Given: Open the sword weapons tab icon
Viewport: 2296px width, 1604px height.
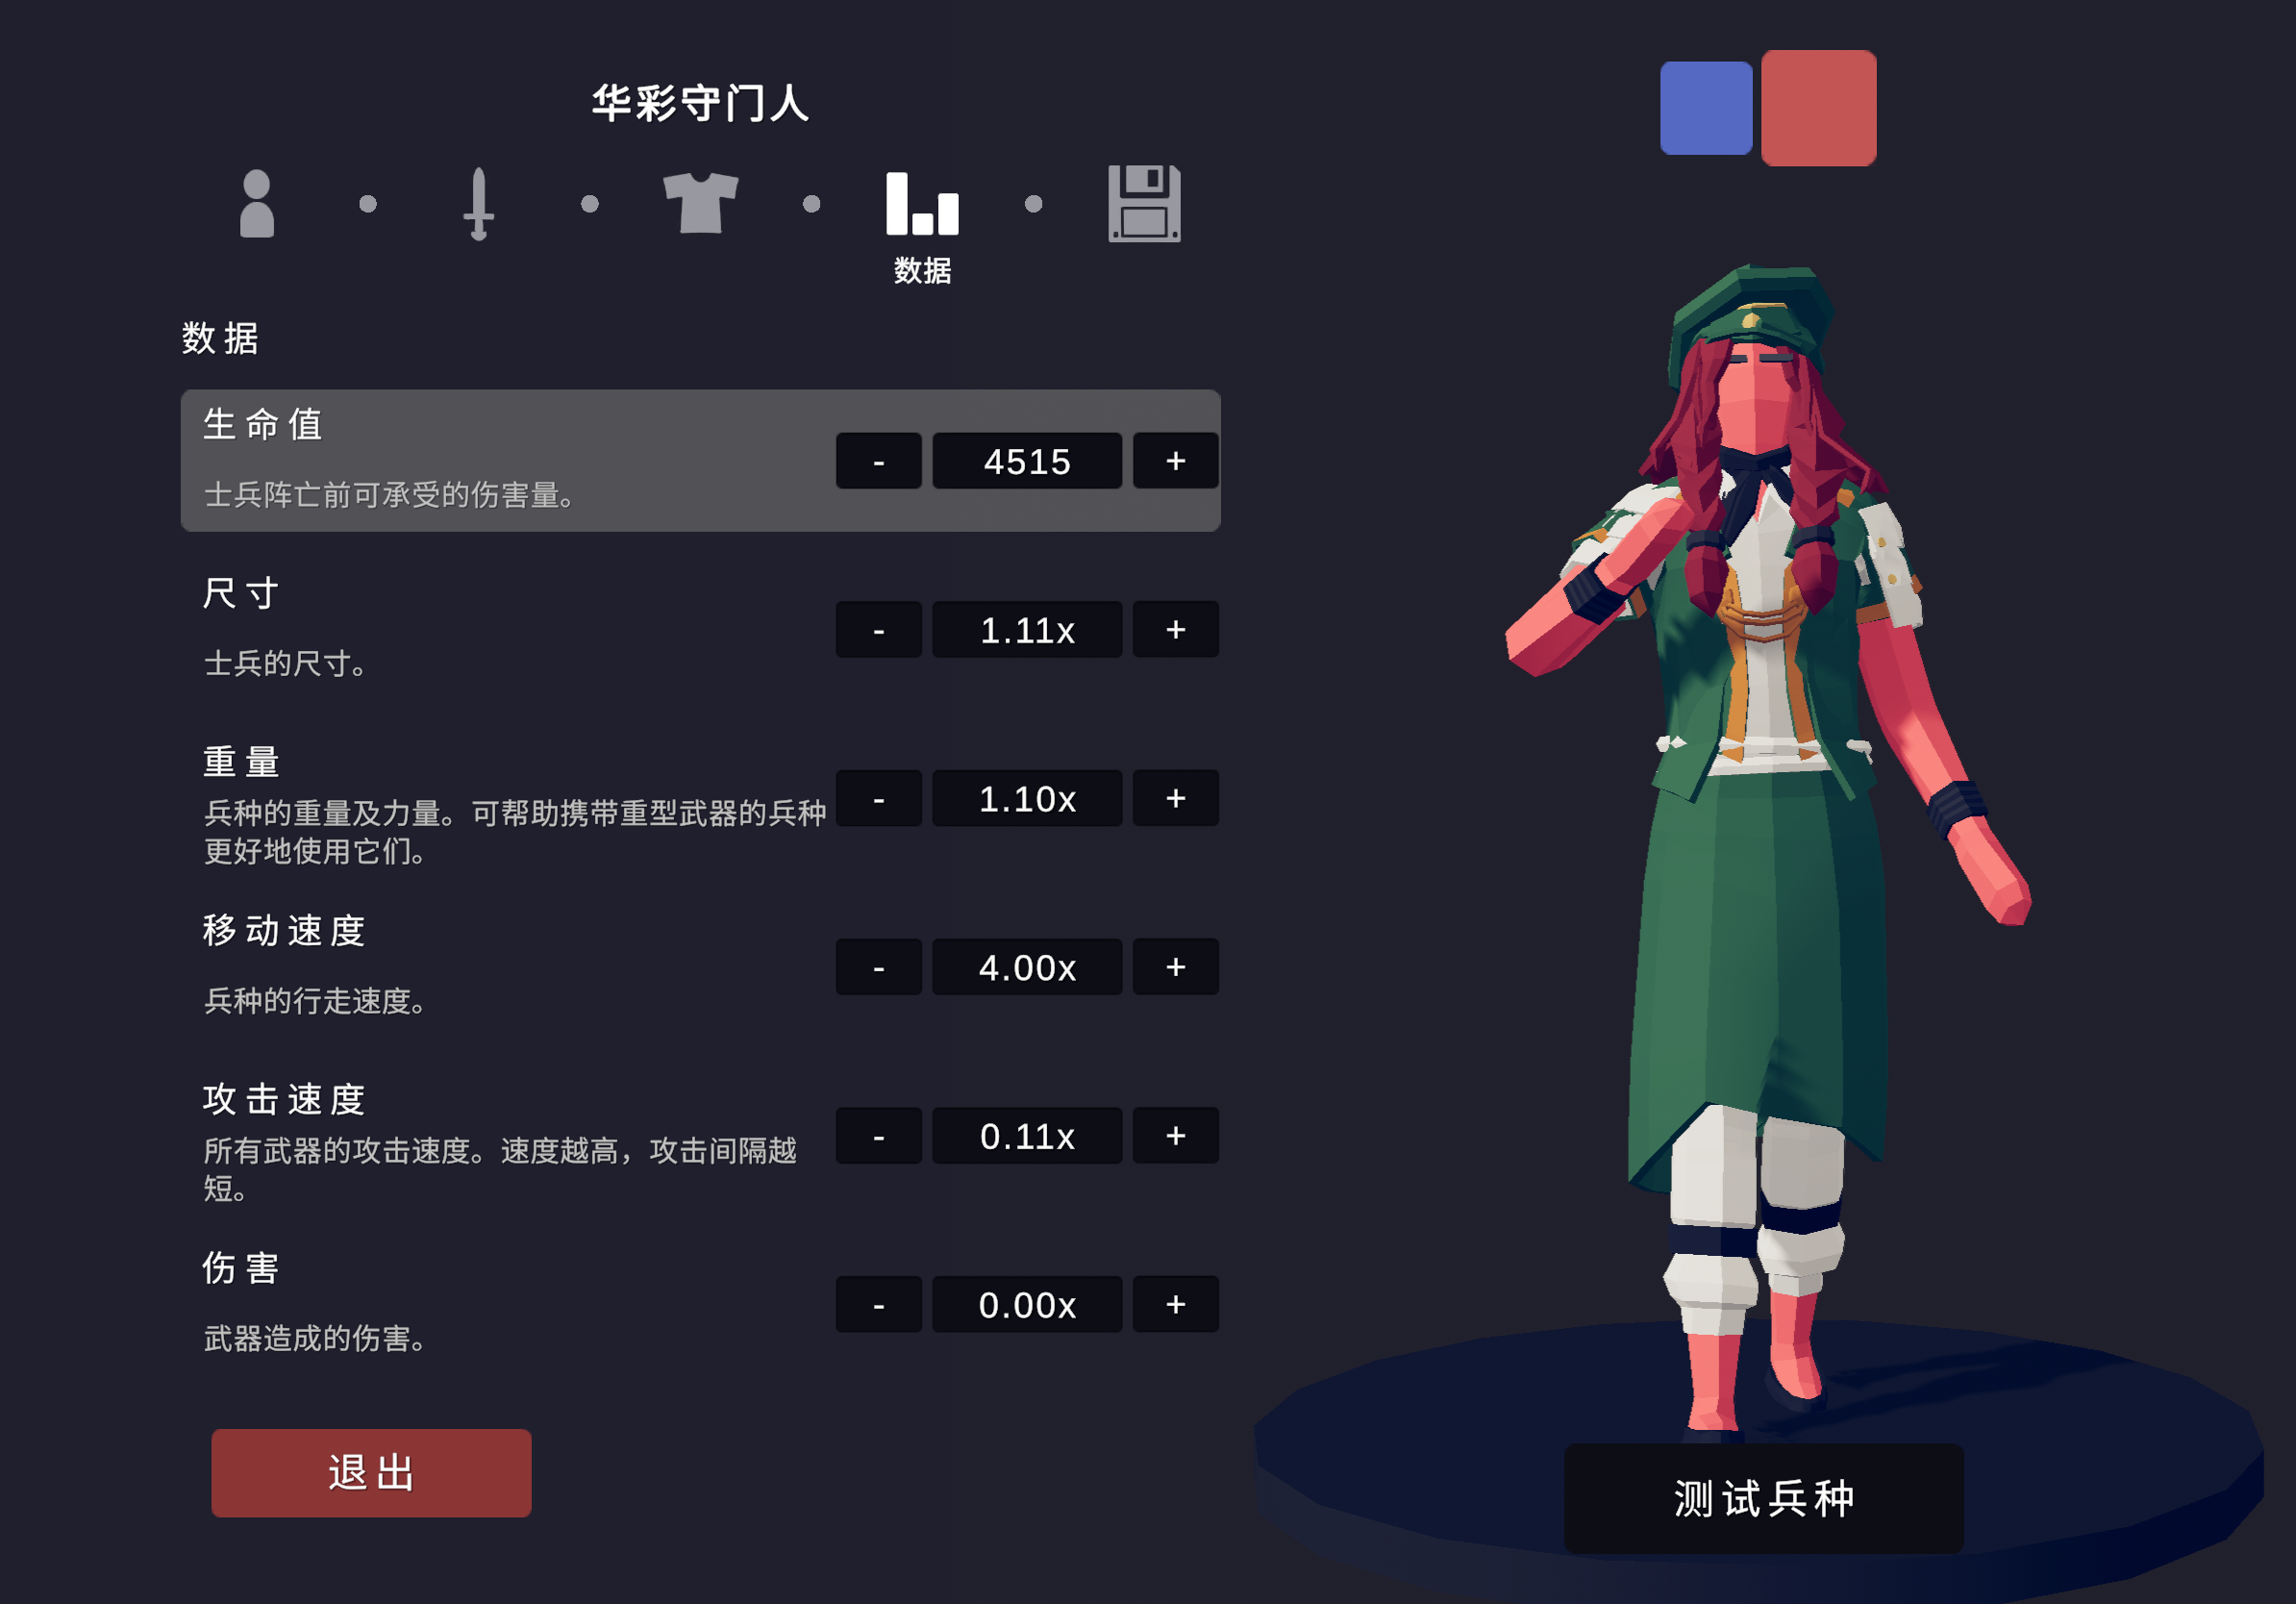Looking at the screenshot, I should point(479,204).
